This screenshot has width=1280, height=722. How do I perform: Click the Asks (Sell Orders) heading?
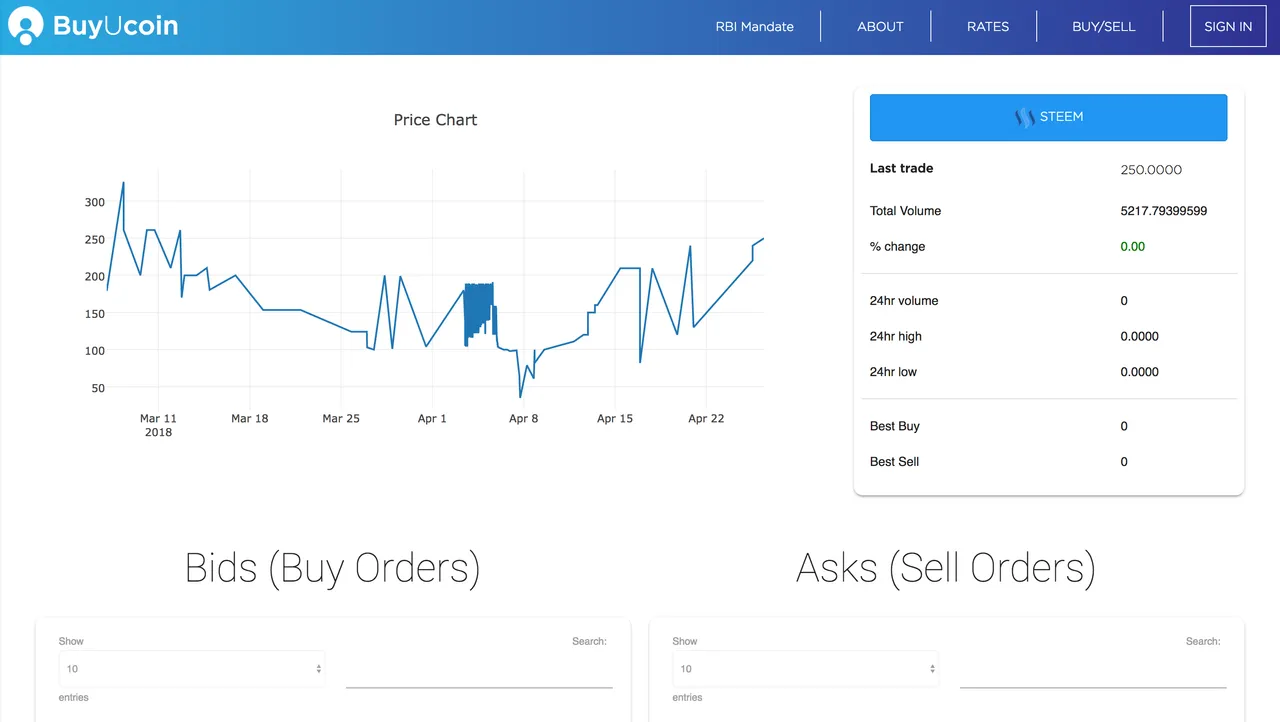946,568
